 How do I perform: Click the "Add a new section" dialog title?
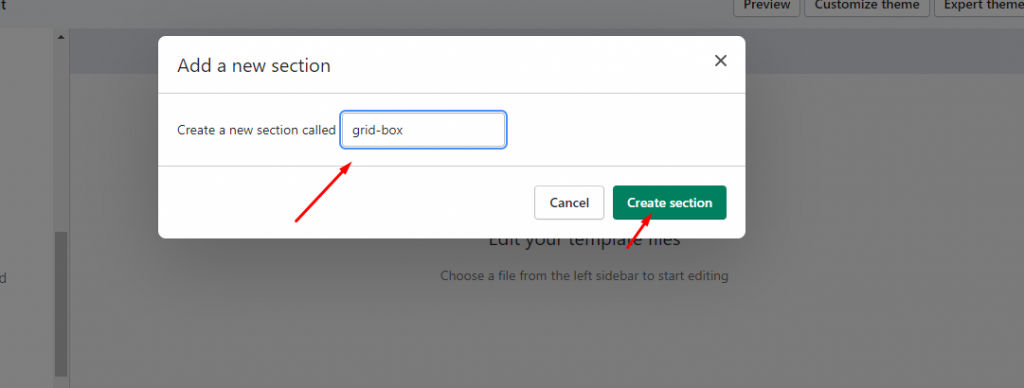tap(254, 65)
